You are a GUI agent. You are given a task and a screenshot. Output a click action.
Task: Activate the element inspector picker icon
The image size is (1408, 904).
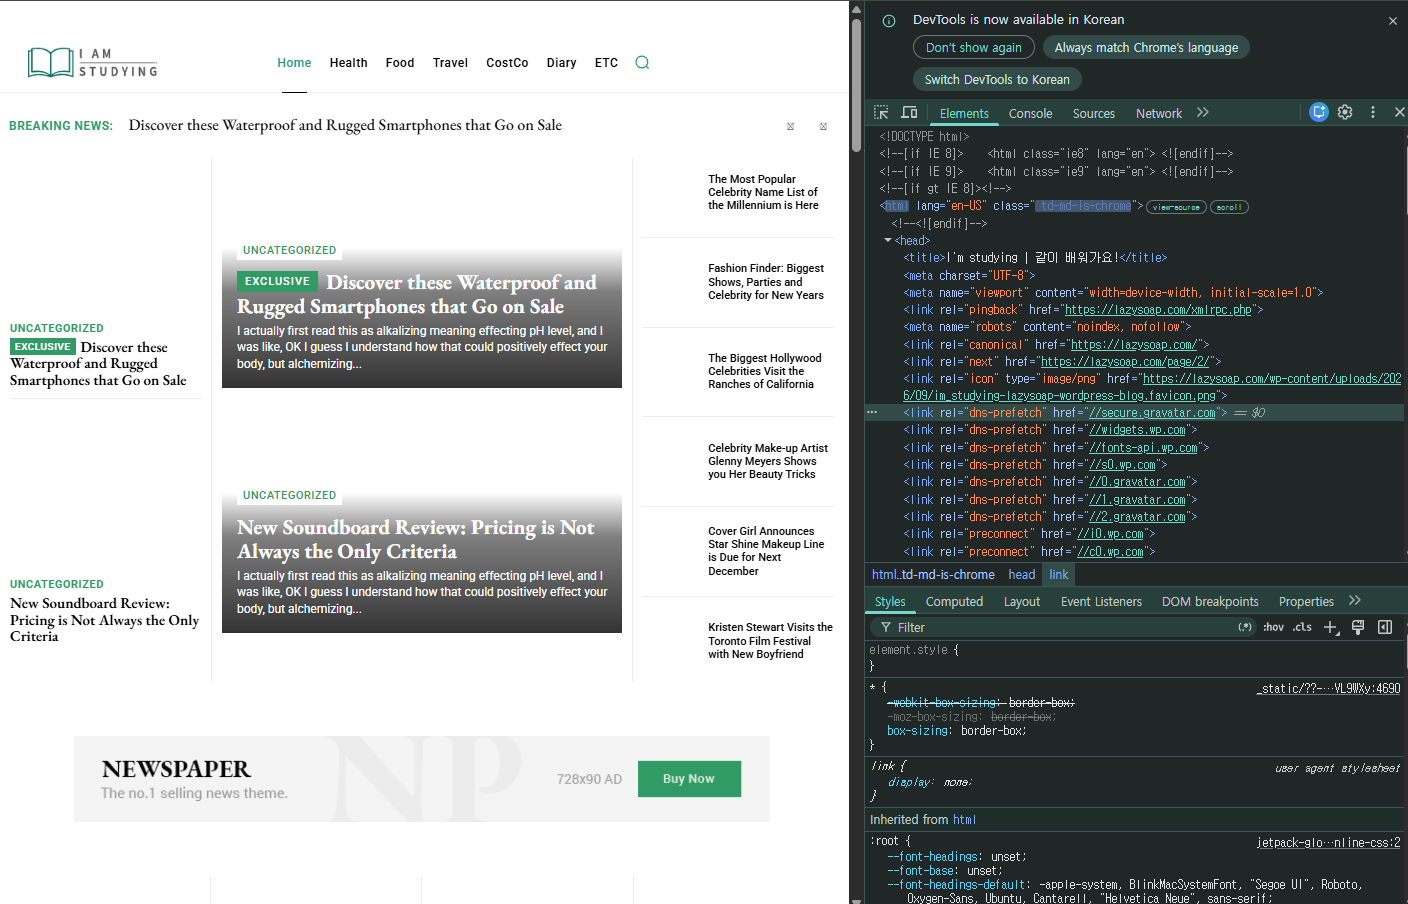click(881, 113)
